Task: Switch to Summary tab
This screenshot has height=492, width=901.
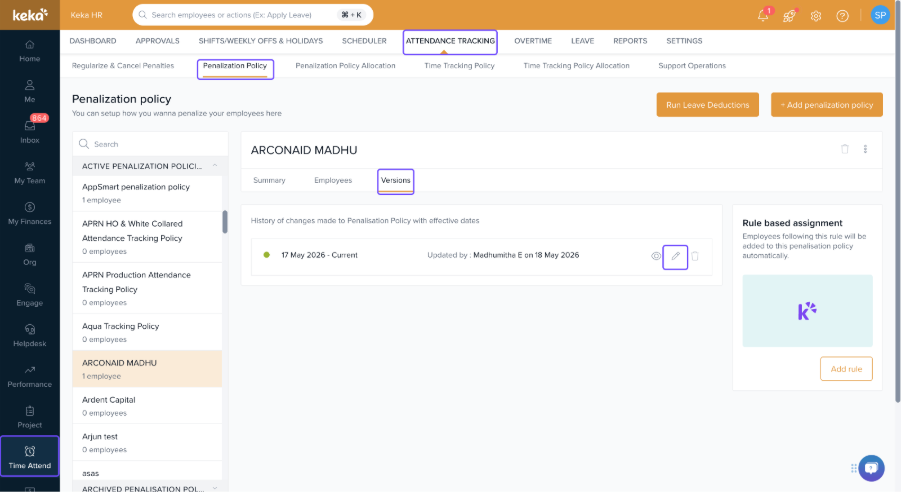Action: point(269,180)
